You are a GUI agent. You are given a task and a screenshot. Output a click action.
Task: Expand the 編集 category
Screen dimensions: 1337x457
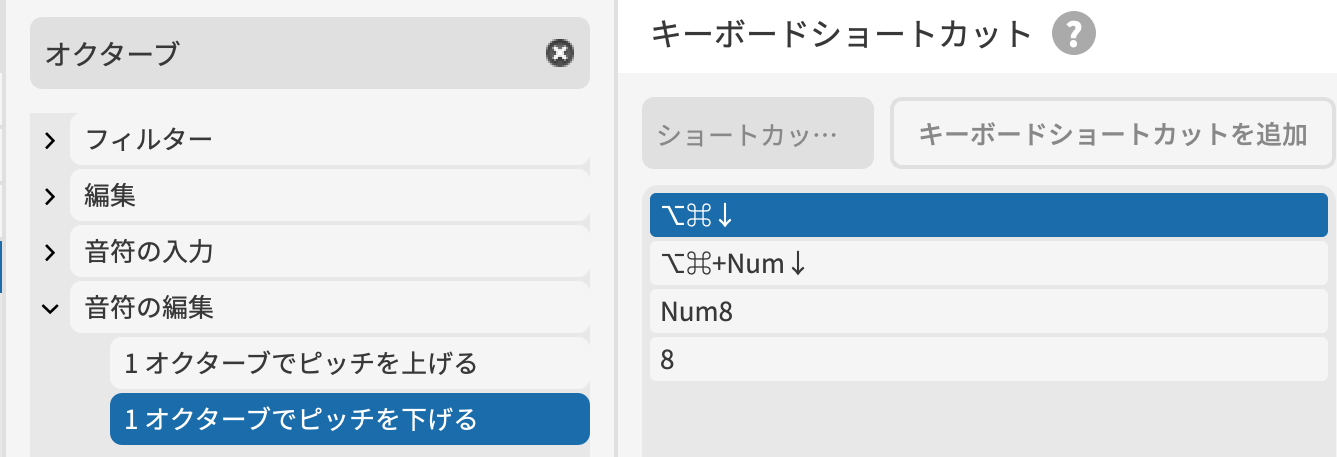point(49,197)
